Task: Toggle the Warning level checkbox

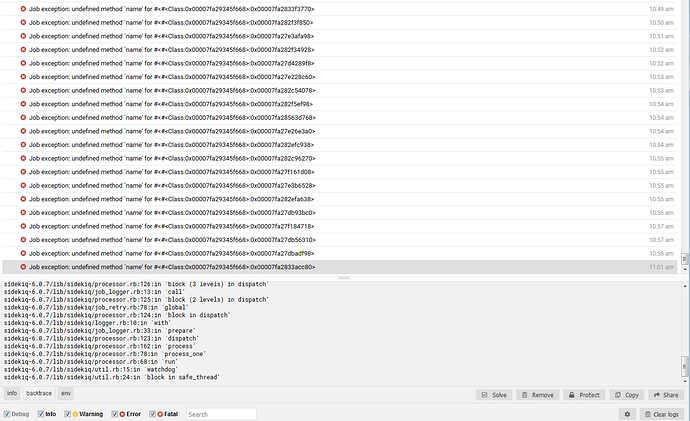Action: click(67, 414)
